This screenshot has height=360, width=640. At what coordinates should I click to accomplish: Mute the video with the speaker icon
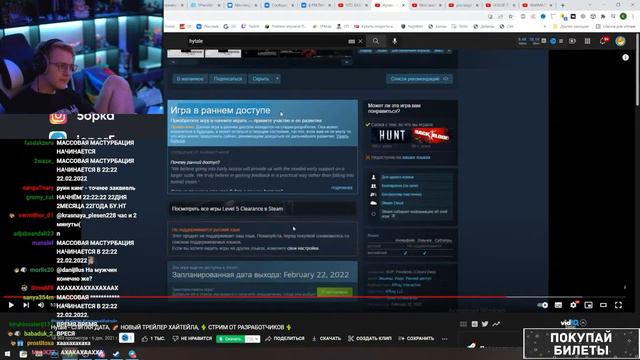tap(41, 305)
